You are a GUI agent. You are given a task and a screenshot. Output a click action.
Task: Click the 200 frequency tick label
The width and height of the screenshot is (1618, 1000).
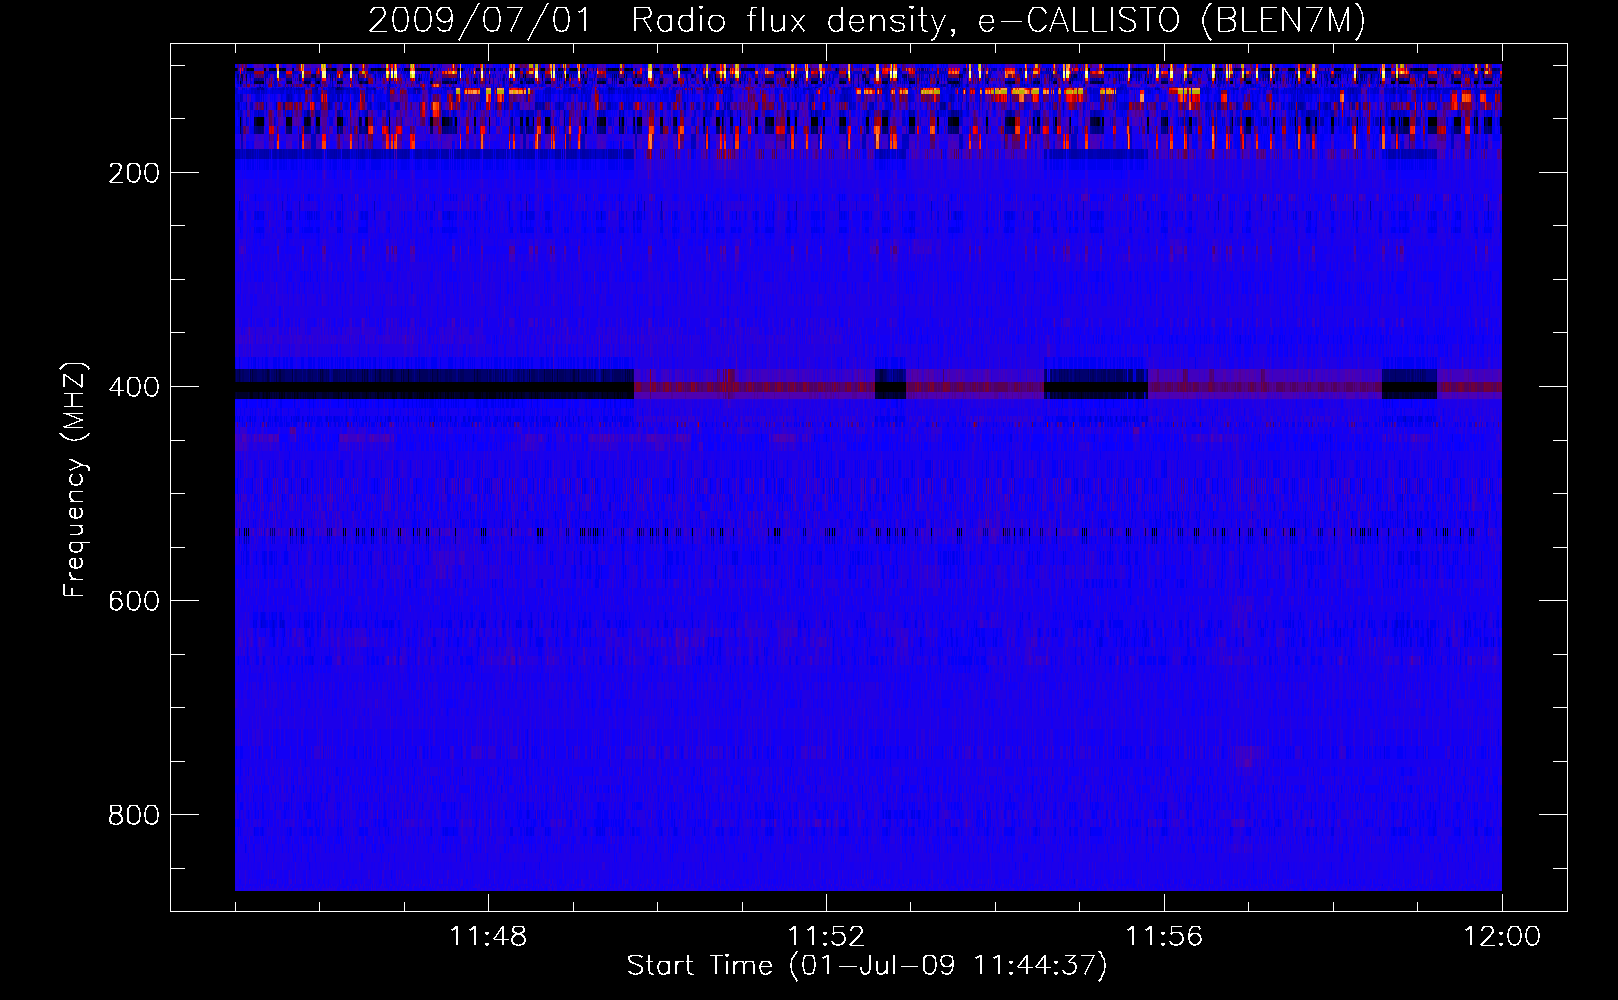pyautogui.click(x=134, y=173)
